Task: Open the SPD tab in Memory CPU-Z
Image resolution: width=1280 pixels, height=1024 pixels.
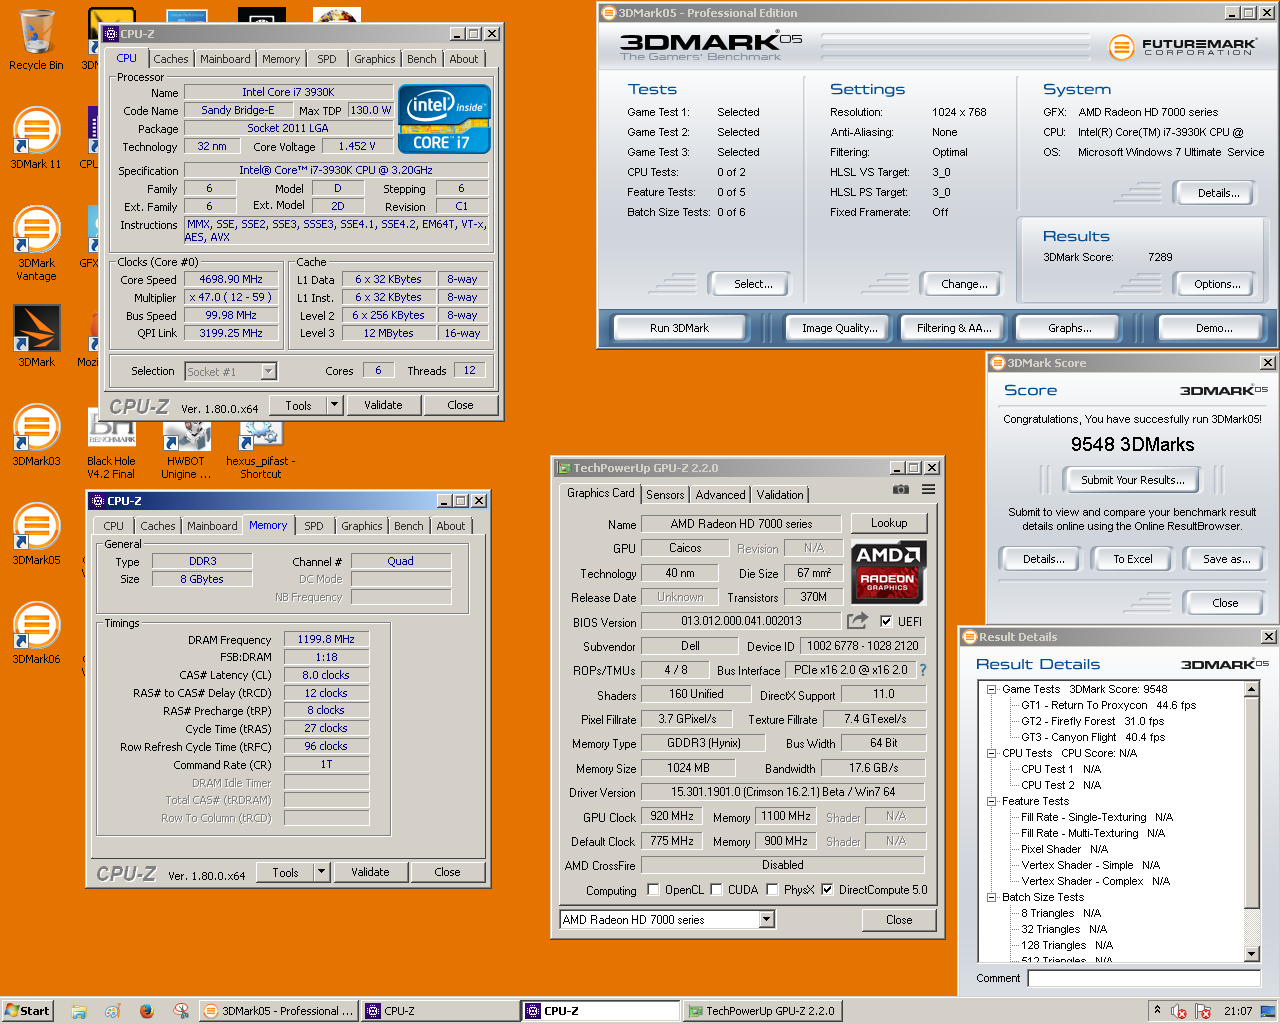Action: click(314, 526)
